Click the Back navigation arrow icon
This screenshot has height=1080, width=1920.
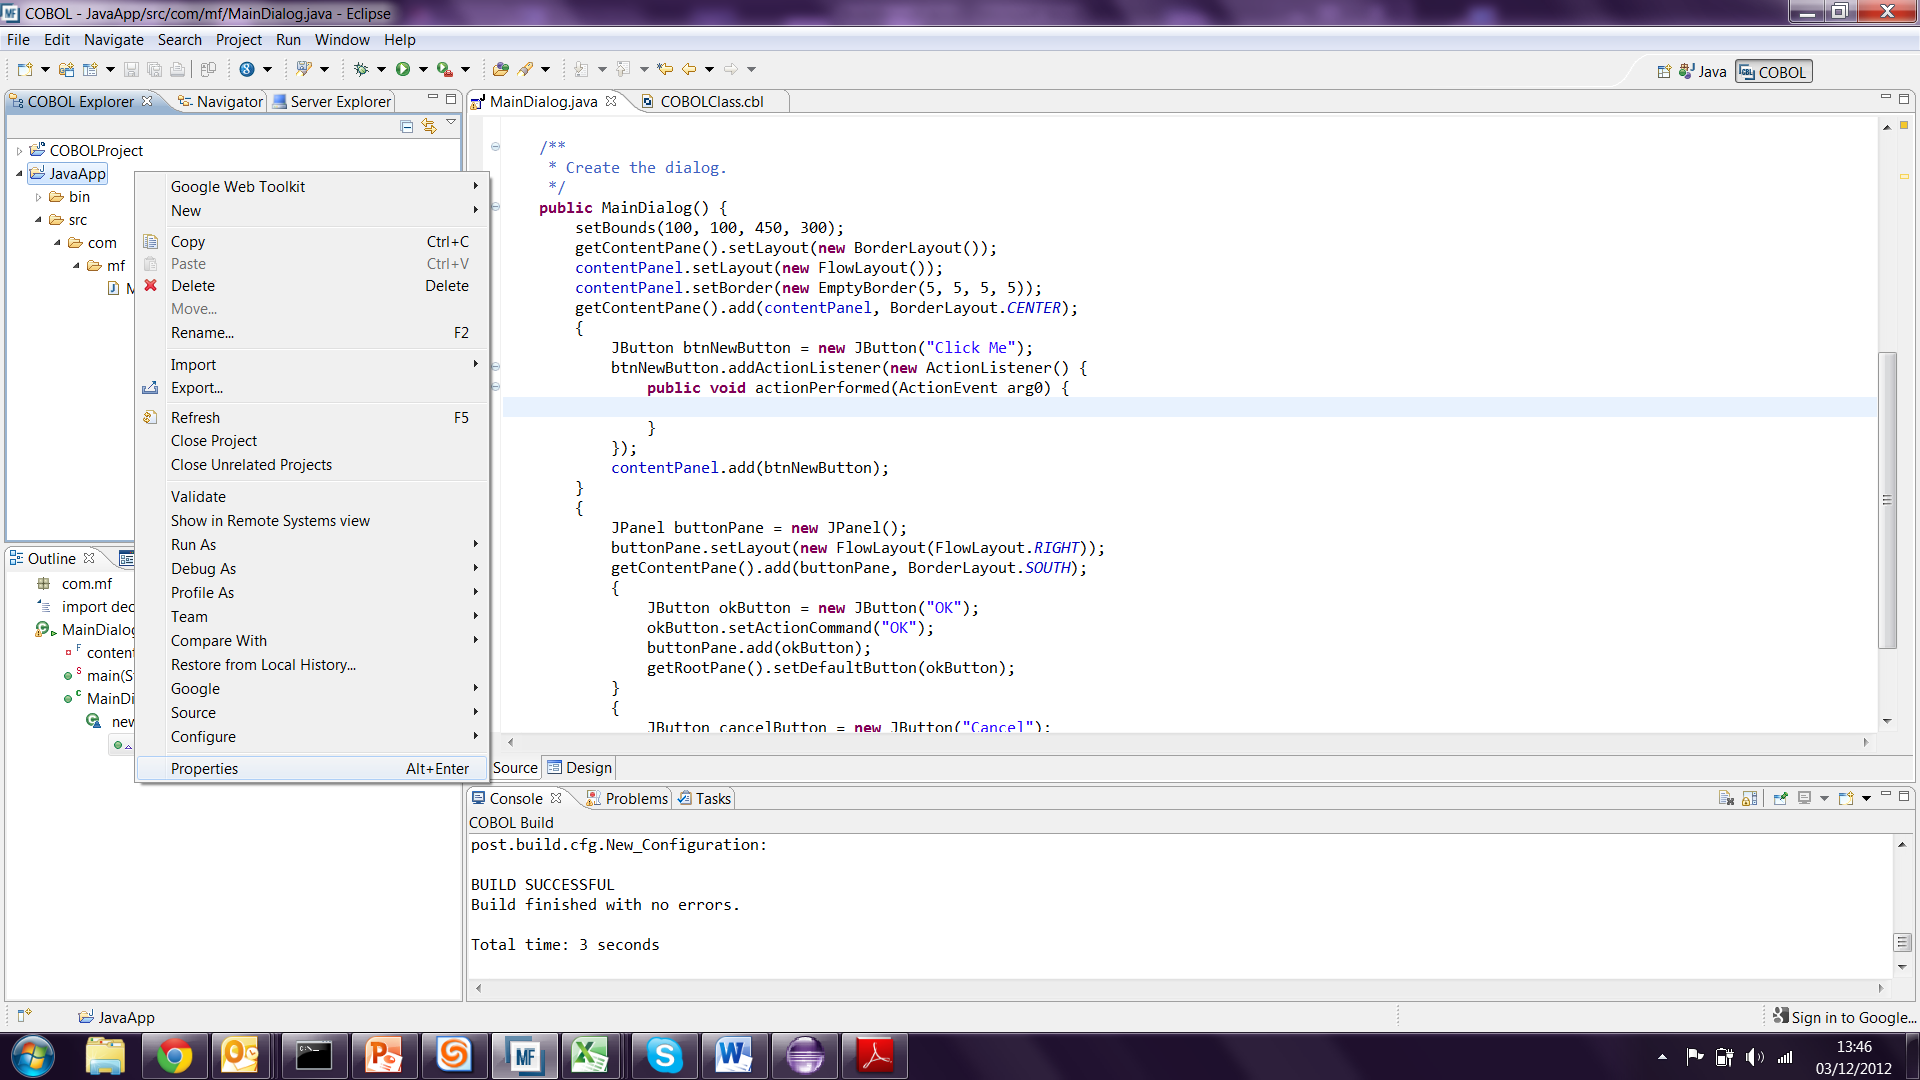click(x=689, y=69)
